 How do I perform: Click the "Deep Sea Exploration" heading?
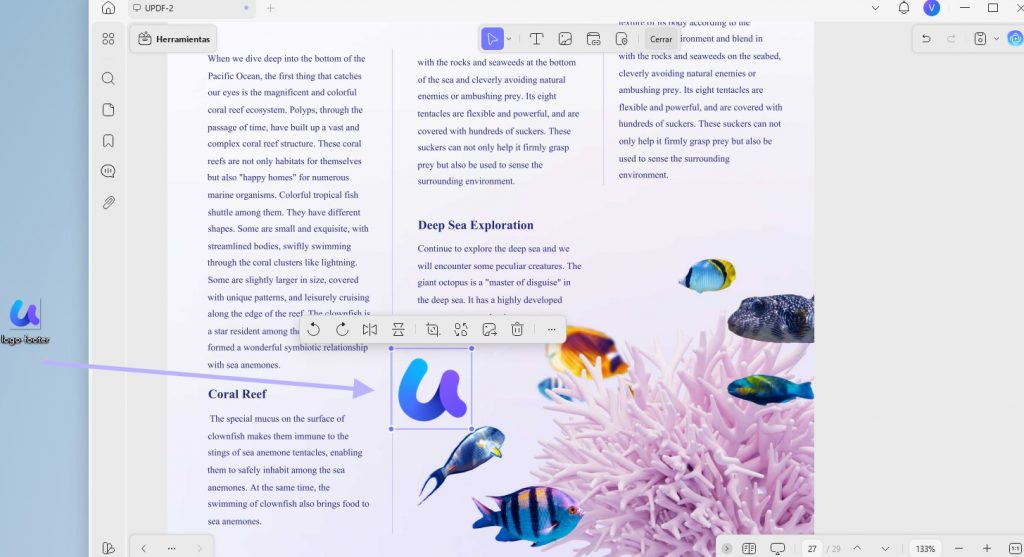(x=475, y=225)
